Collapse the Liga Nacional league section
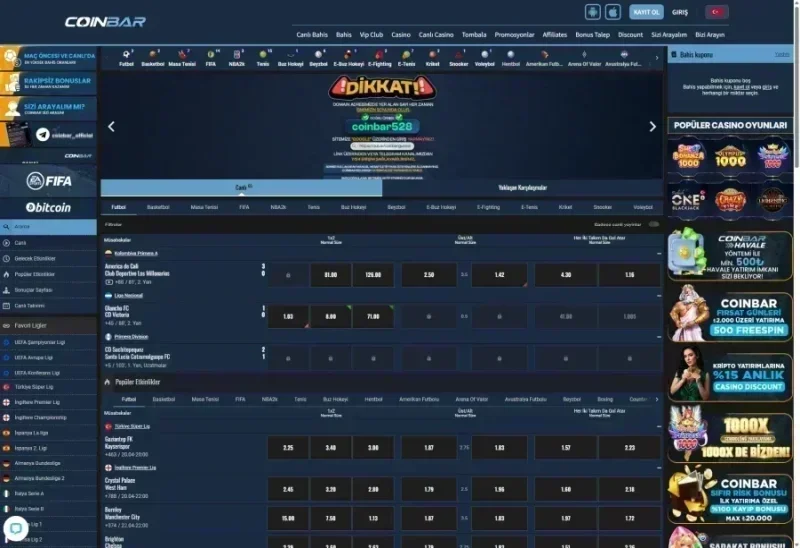 (659, 295)
